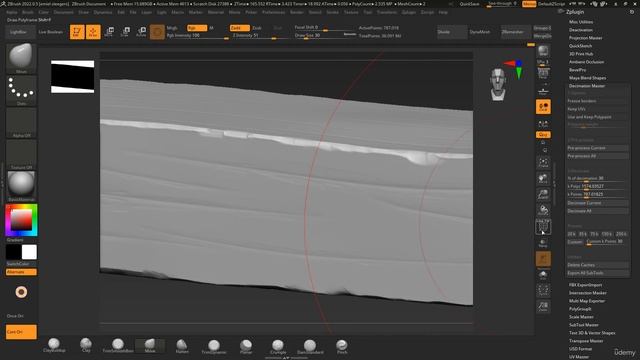The image size is (640, 360).
Task: Click the Gizmo 3D icon
Action: click(157, 32)
